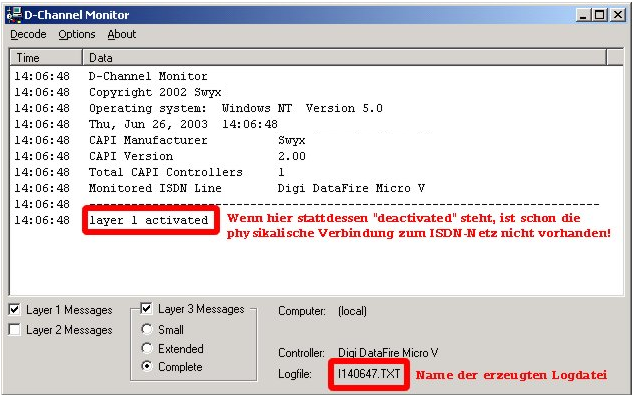Enable the Layer 2 Messages checkbox
This screenshot has width=632, height=395.
pyautogui.click(x=15, y=330)
